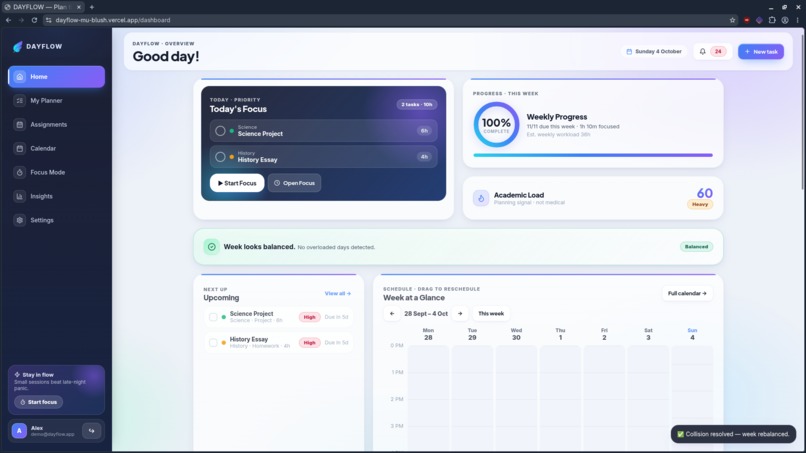Image resolution: width=806 pixels, height=453 pixels.
Task: Select Tue 29 column header
Action: (x=472, y=334)
